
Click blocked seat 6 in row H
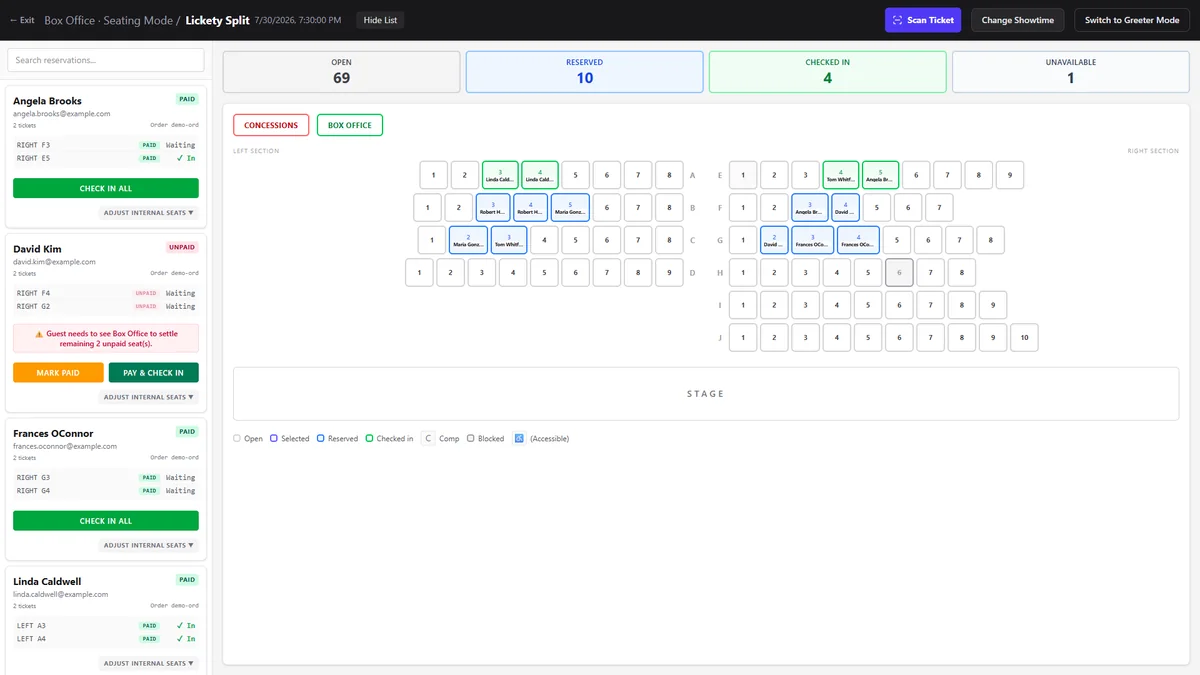899,272
